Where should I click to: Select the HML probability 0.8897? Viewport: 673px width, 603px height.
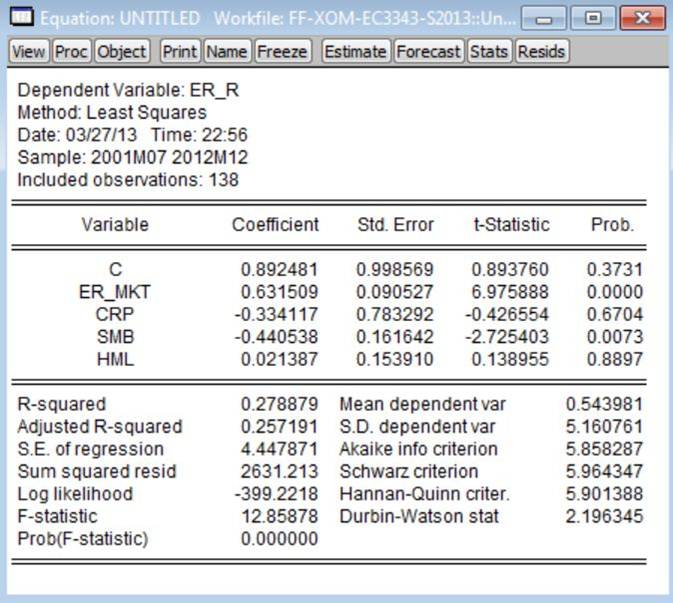pyautogui.click(x=615, y=359)
